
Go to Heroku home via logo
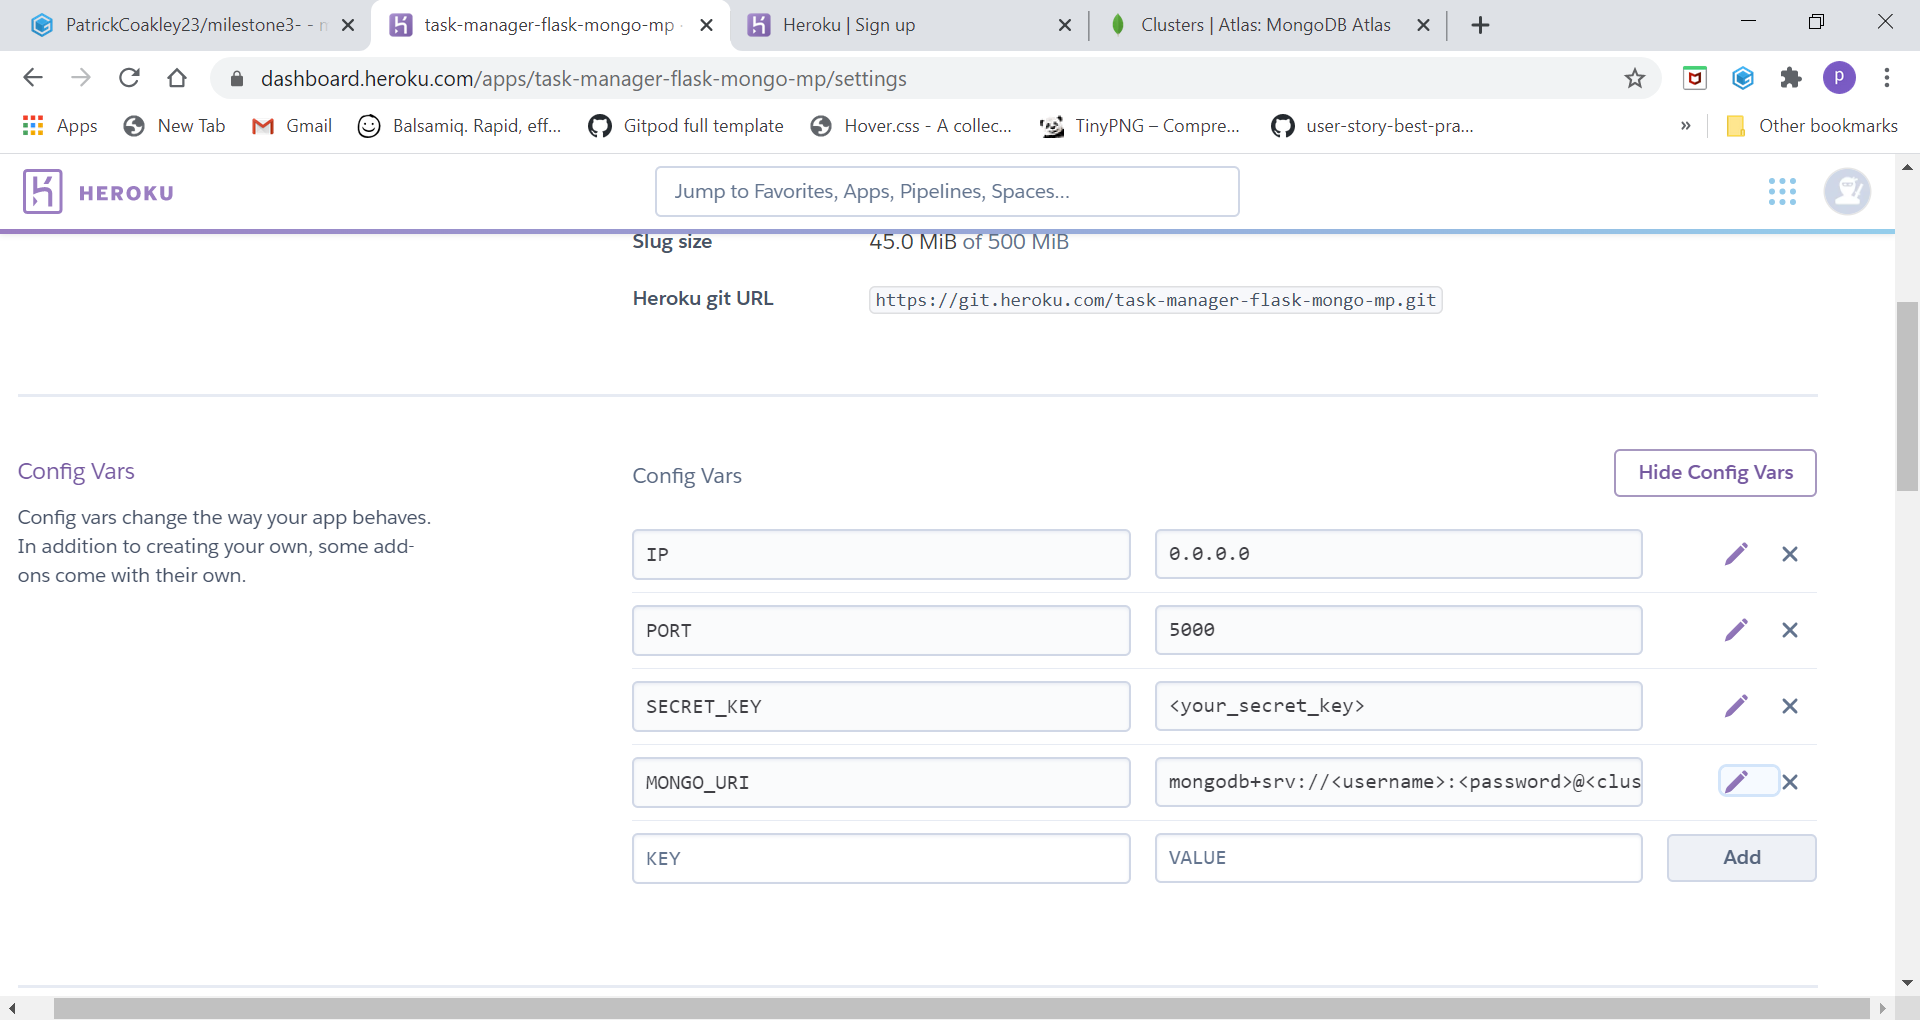pos(98,192)
